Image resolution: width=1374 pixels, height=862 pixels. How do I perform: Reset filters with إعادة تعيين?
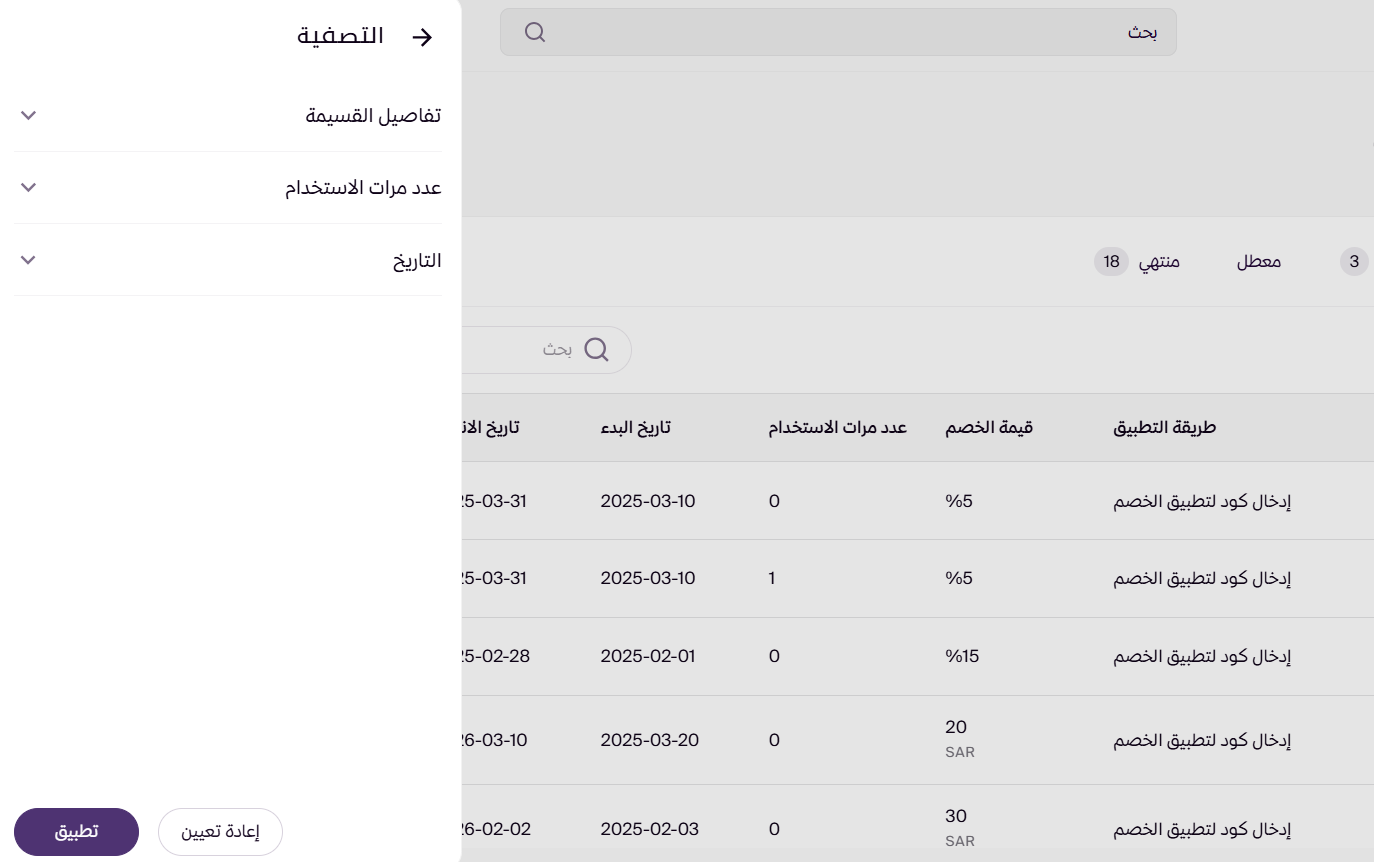220,832
